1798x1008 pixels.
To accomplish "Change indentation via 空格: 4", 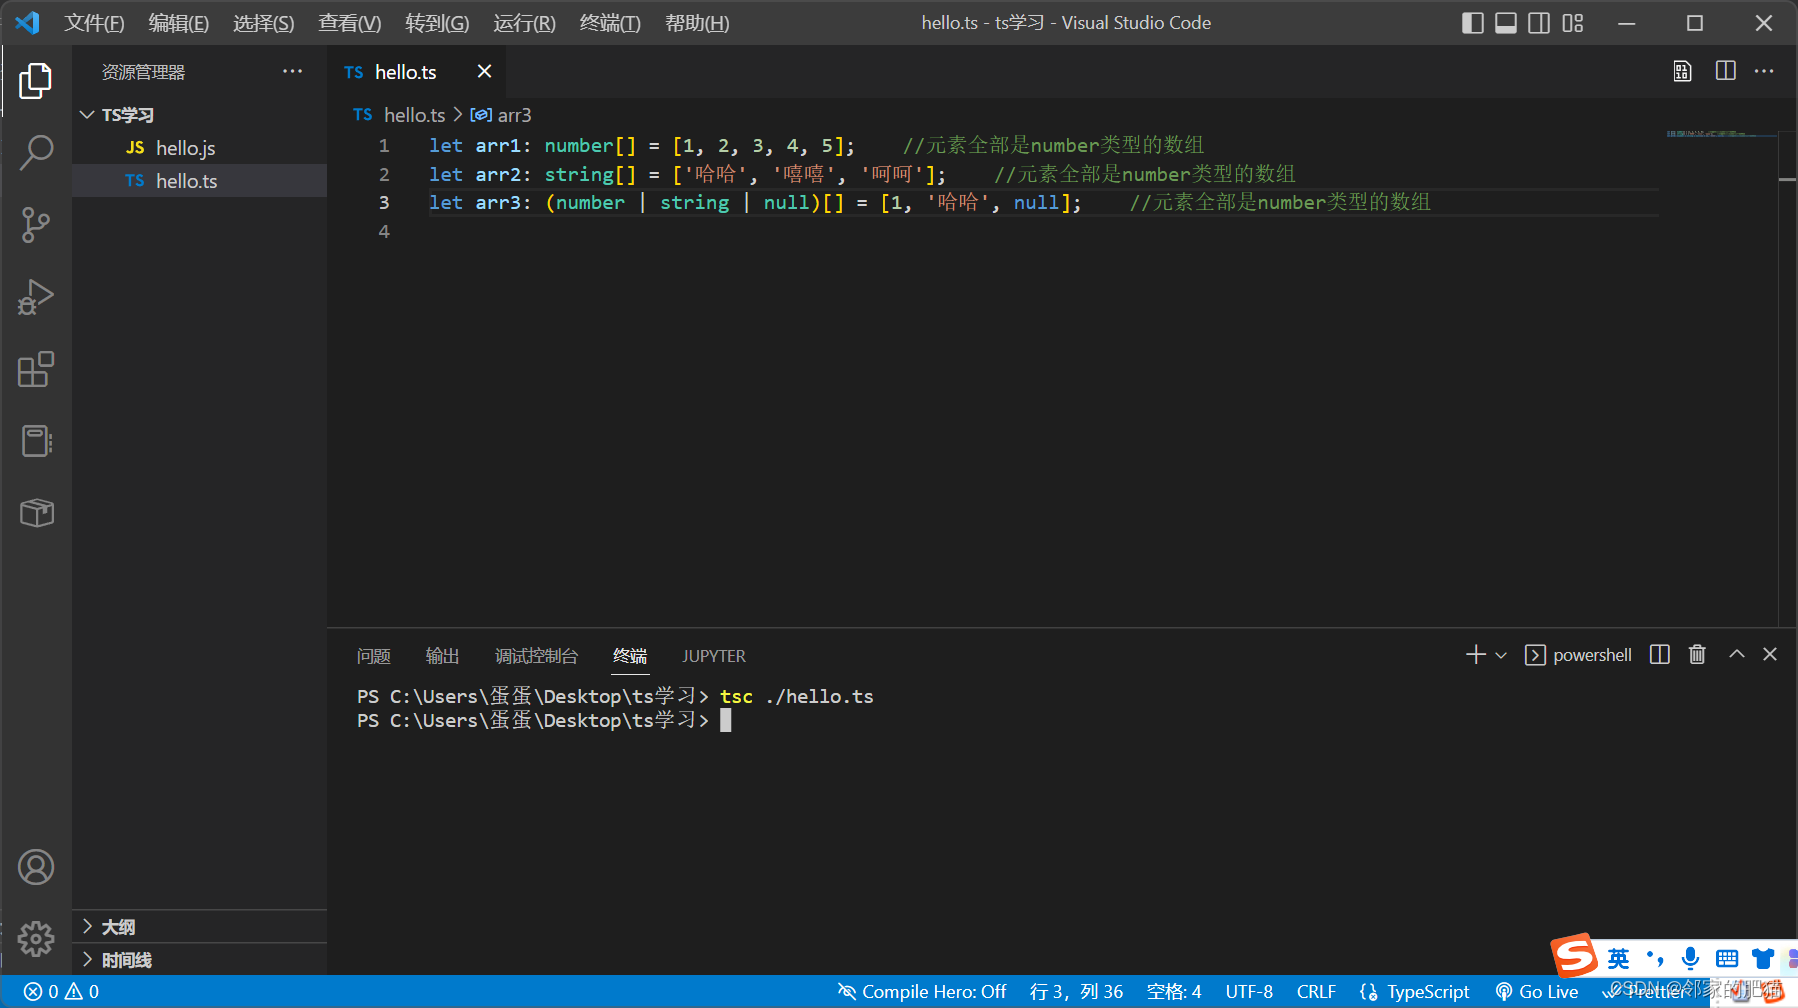I will tap(1174, 991).
